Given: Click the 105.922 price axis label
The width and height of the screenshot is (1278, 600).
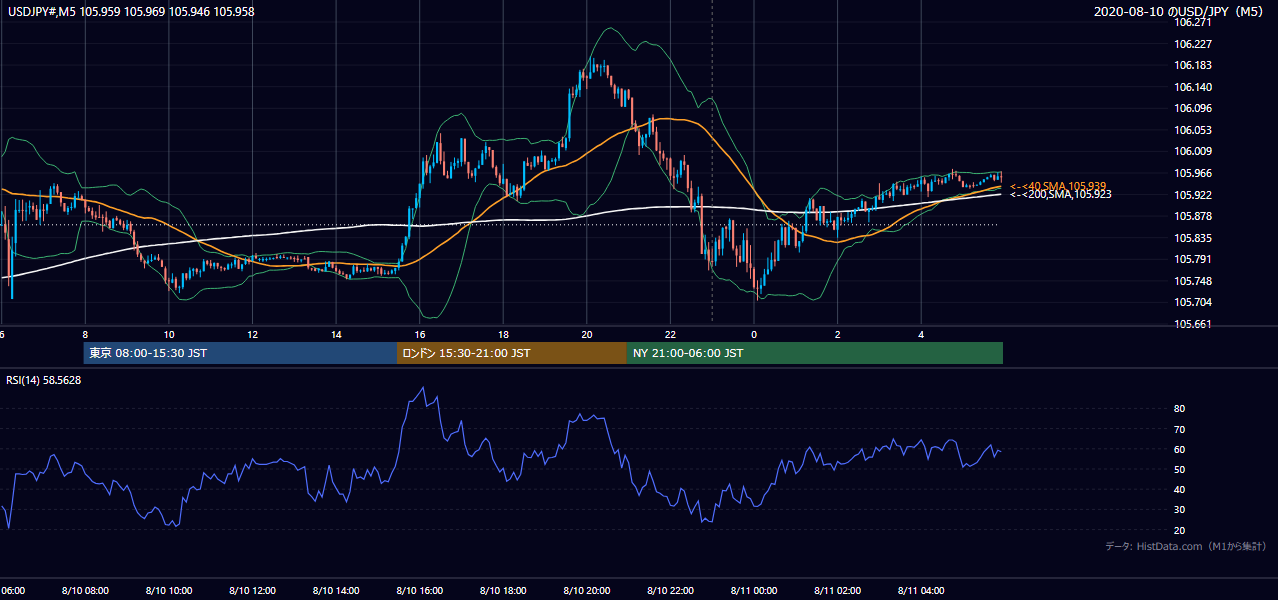Looking at the screenshot, I should pyautogui.click(x=1193, y=195).
